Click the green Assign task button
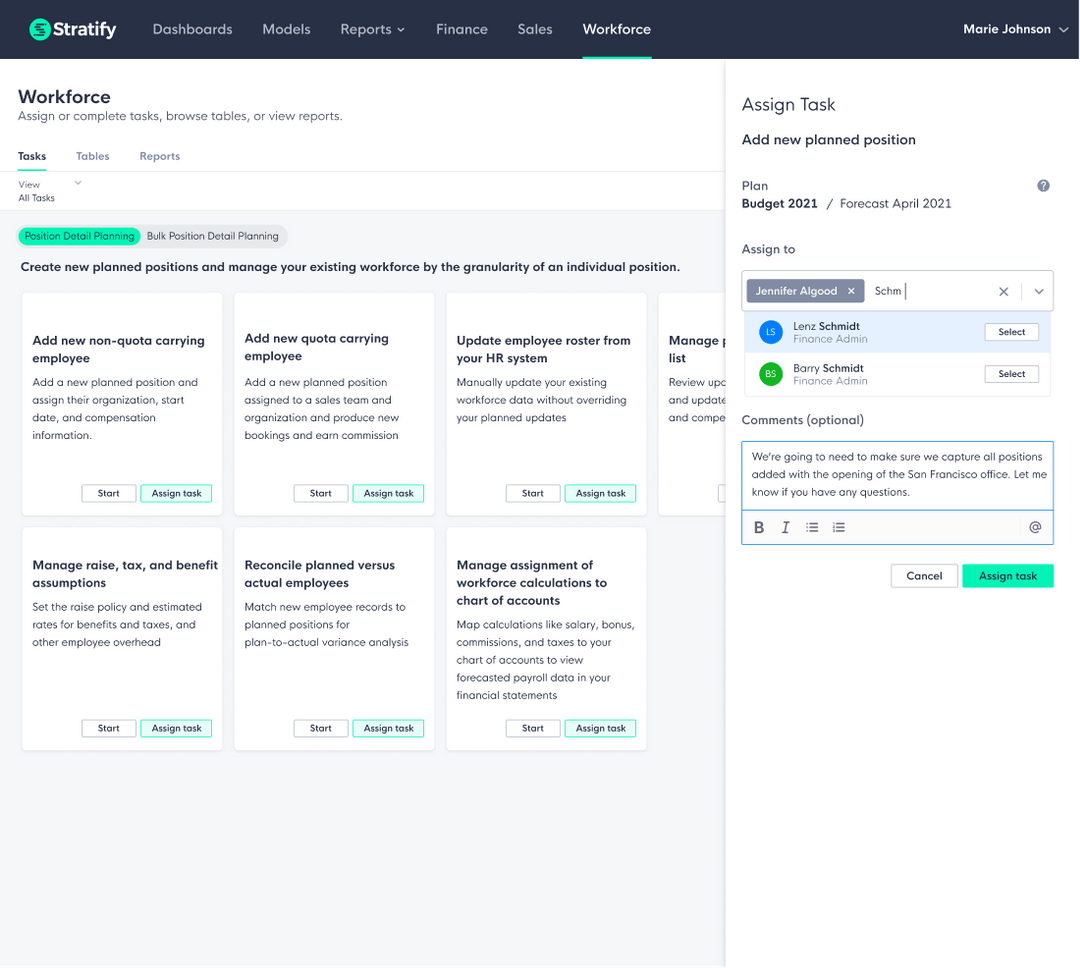The height and width of the screenshot is (968, 1080). [x=1007, y=575]
